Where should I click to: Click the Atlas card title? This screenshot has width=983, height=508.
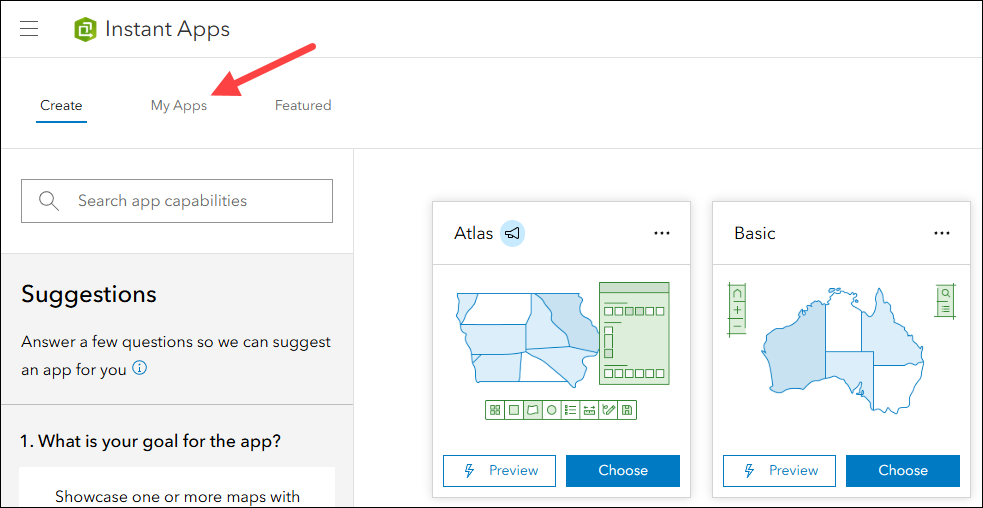[x=473, y=233]
